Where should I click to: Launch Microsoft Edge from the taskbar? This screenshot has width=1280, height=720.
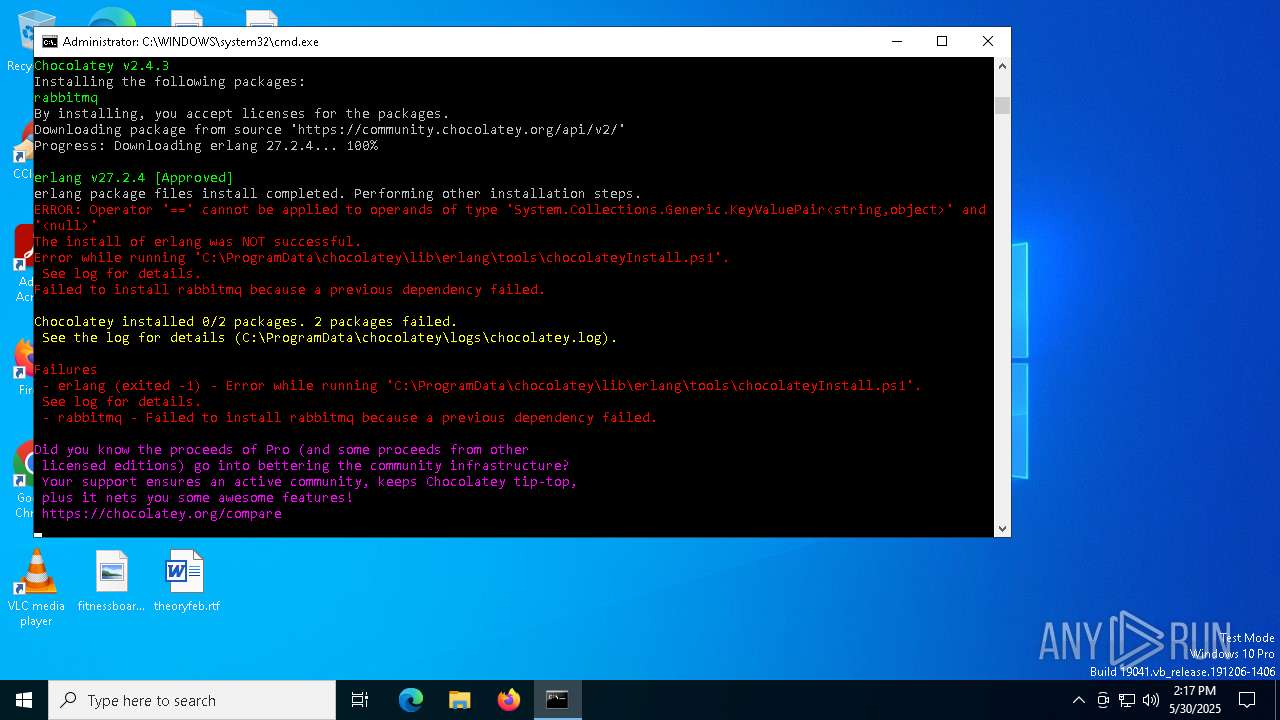point(411,700)
